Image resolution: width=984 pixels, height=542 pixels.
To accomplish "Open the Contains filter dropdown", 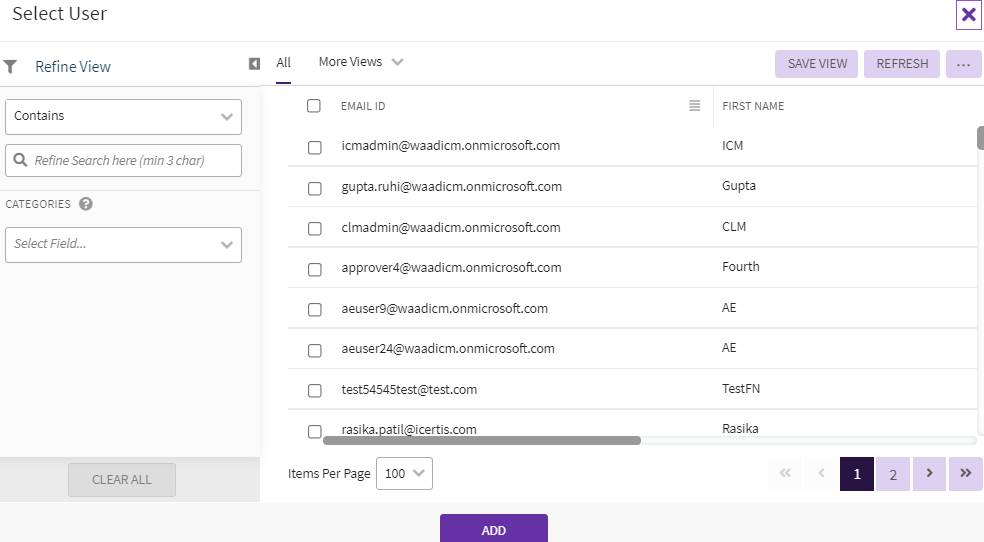I will [123, 116].
